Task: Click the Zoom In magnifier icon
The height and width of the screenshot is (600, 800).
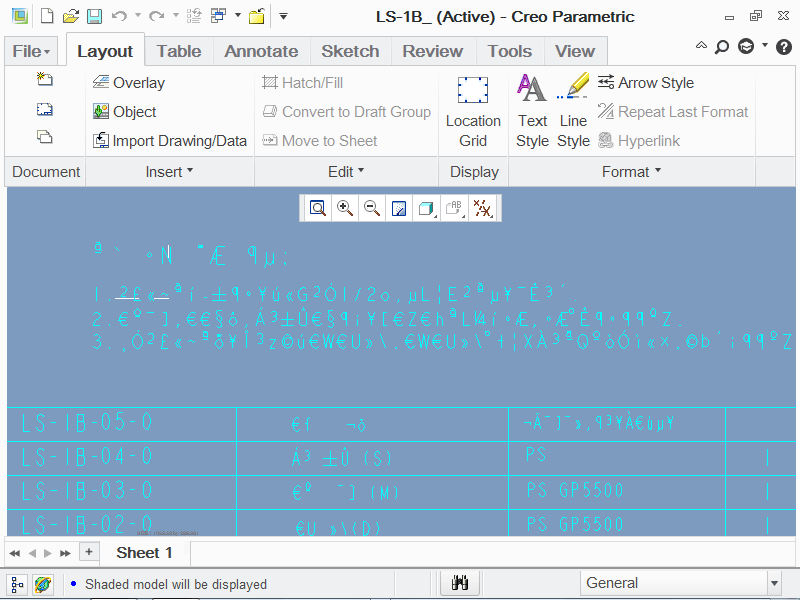Action: (x=345, y=208)
